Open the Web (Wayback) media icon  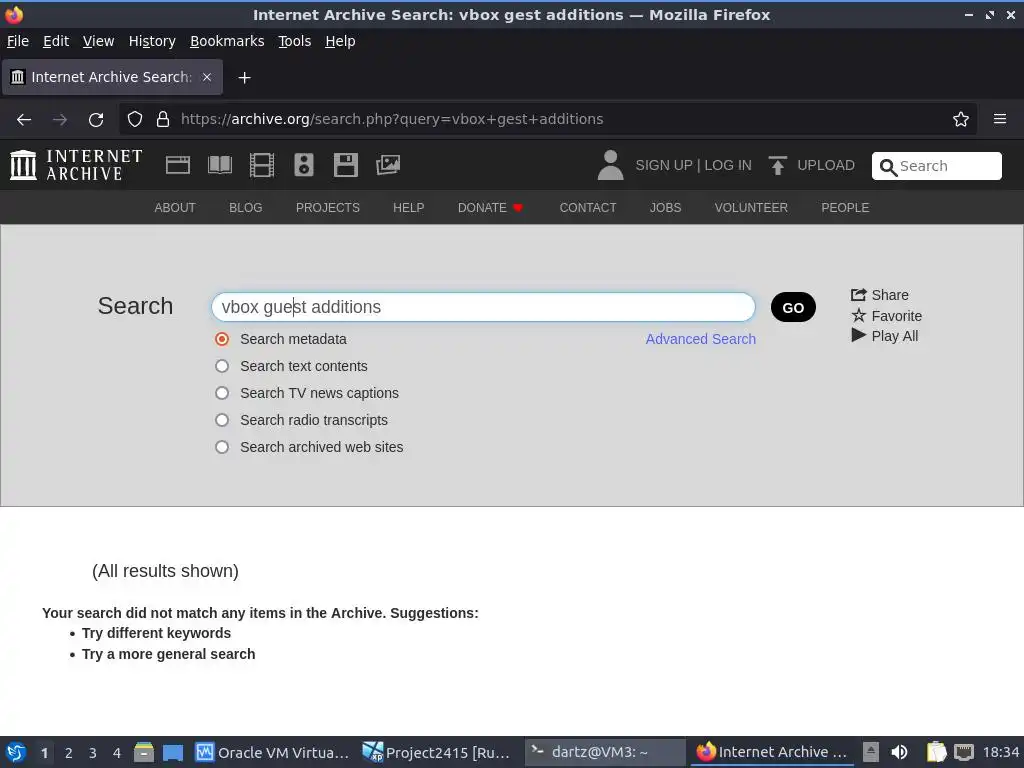tap(178, 165)
